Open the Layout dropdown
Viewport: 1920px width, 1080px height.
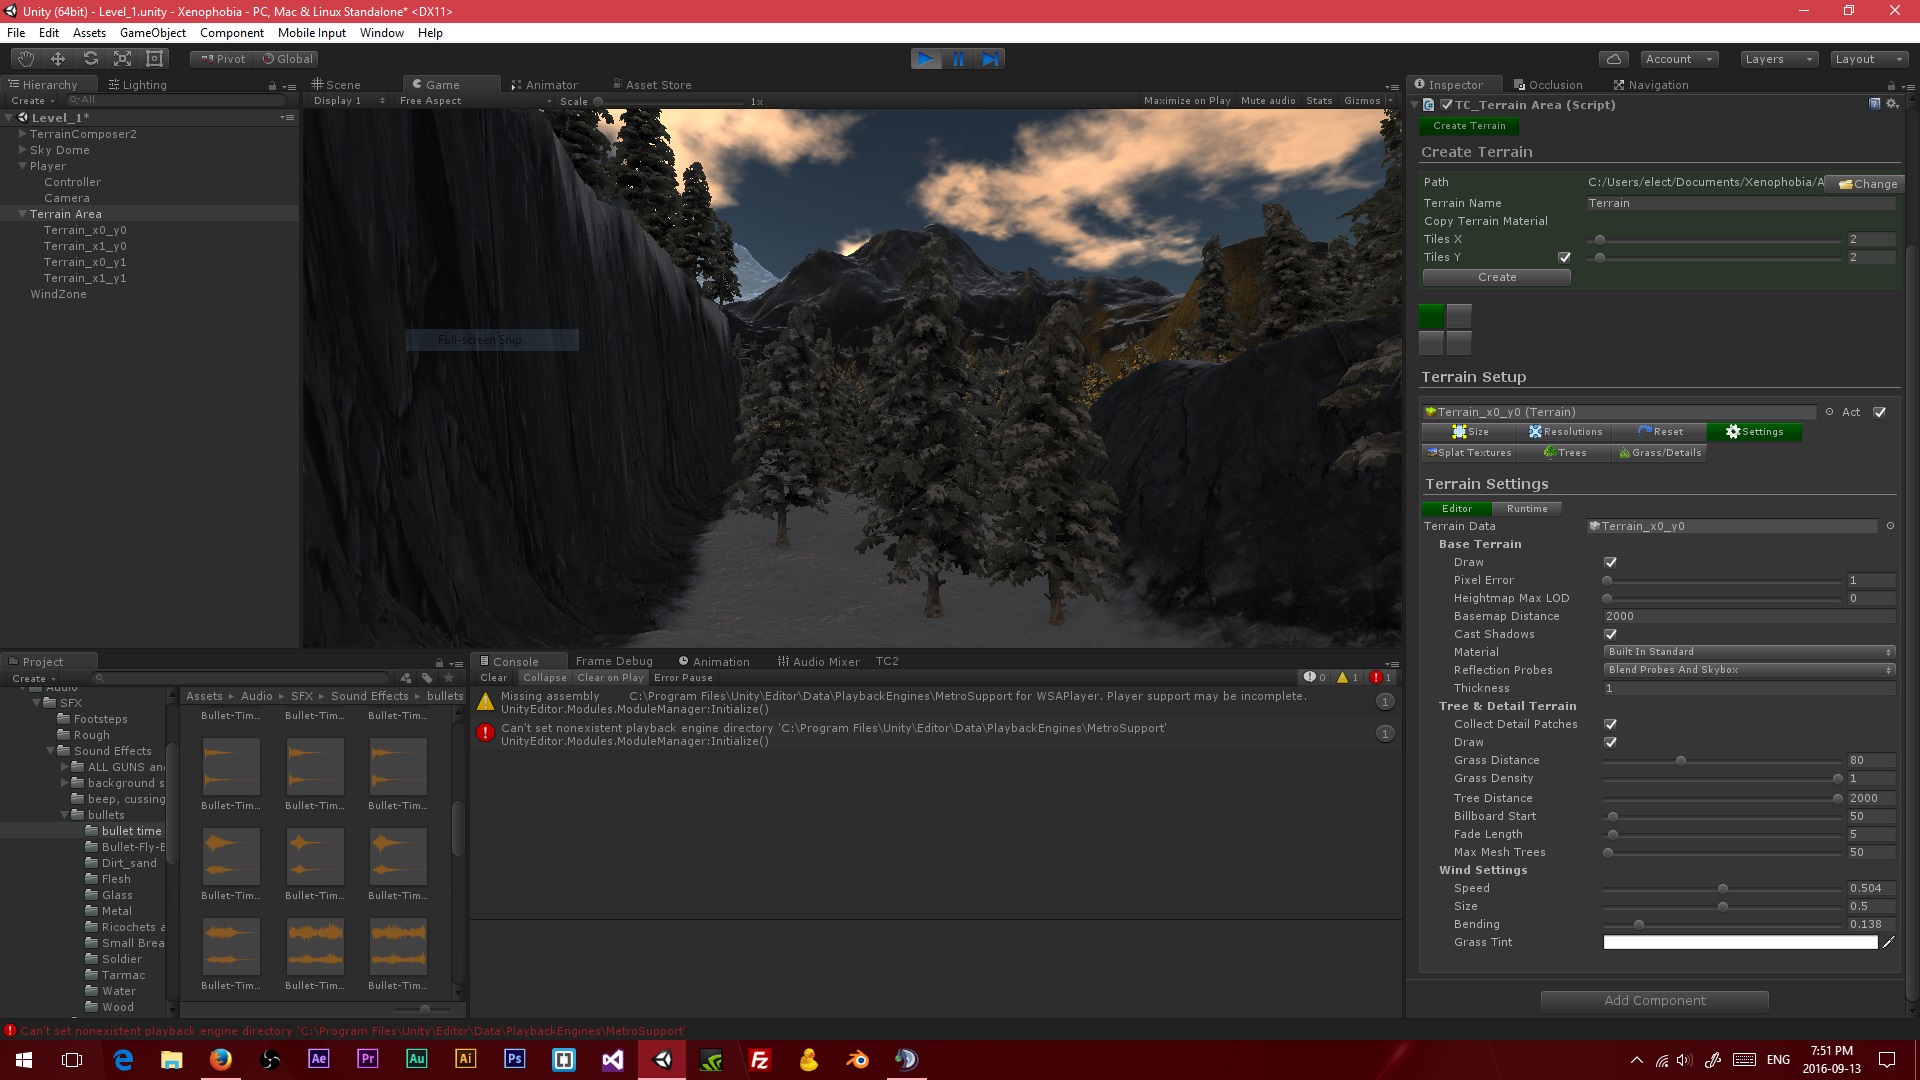[x=1868, y=59]
